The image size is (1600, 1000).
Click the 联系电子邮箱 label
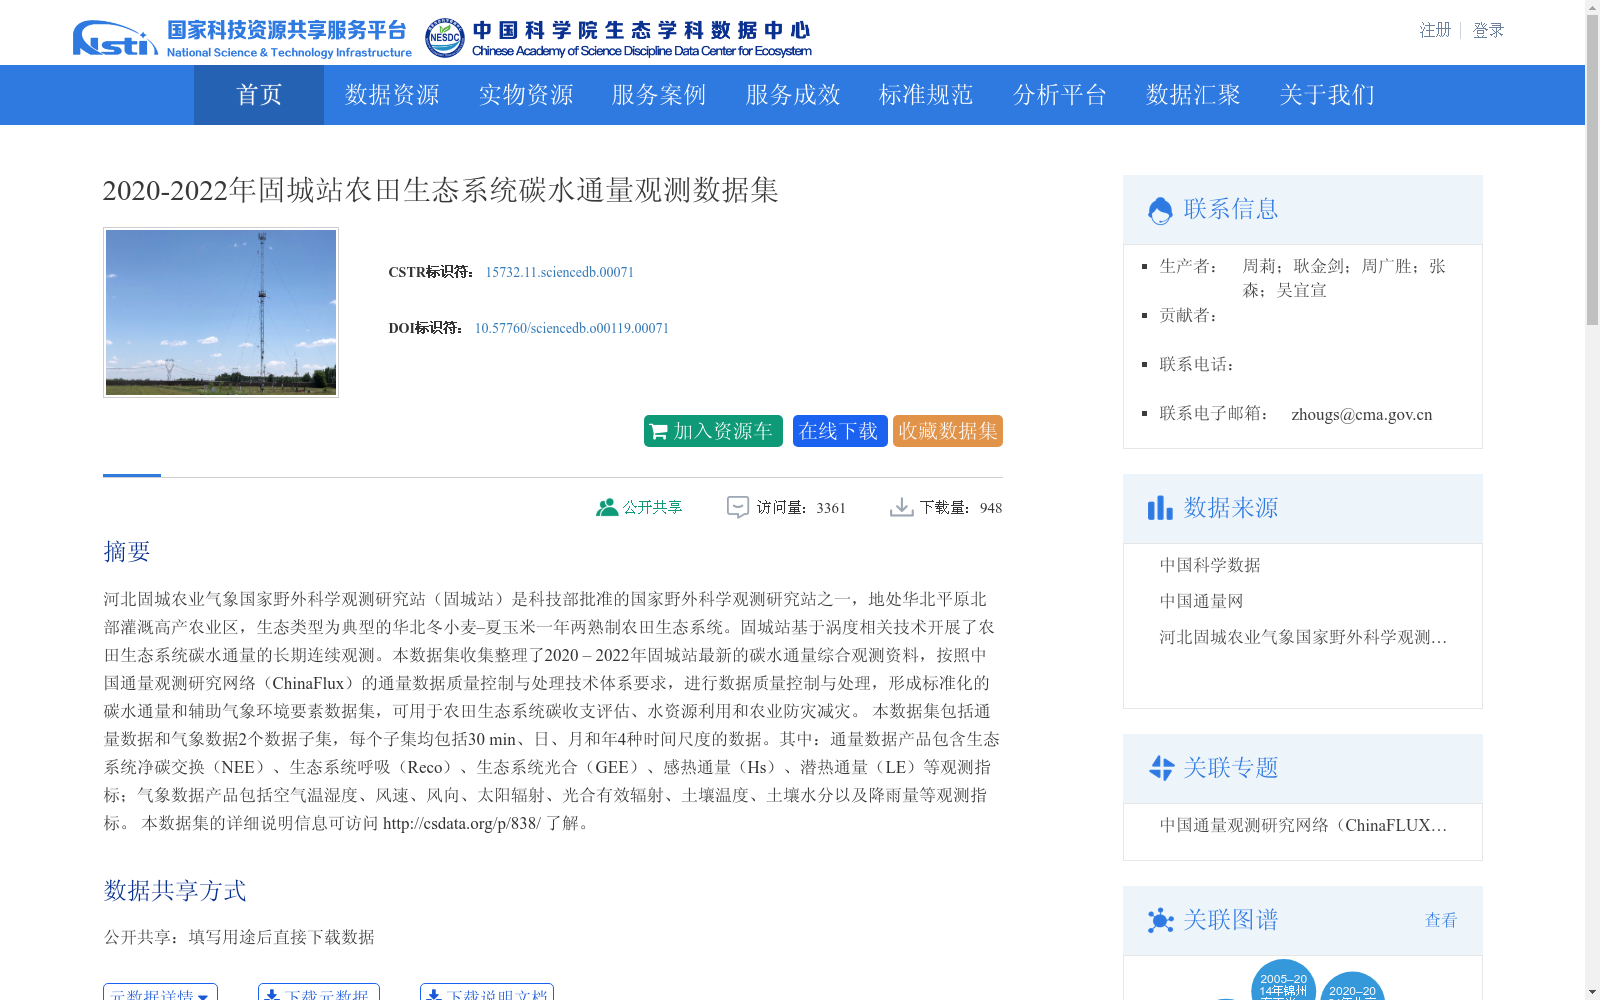[1214, 414]
